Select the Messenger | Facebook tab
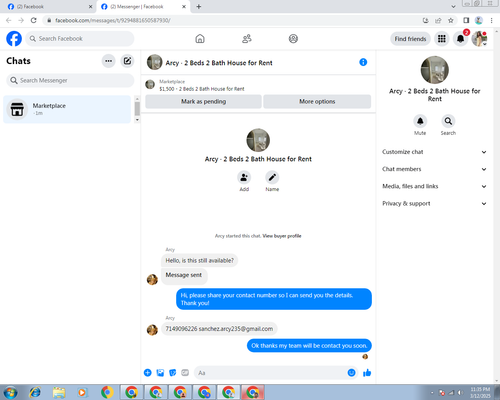Screen dimensions: 500x400 [143, 6]
